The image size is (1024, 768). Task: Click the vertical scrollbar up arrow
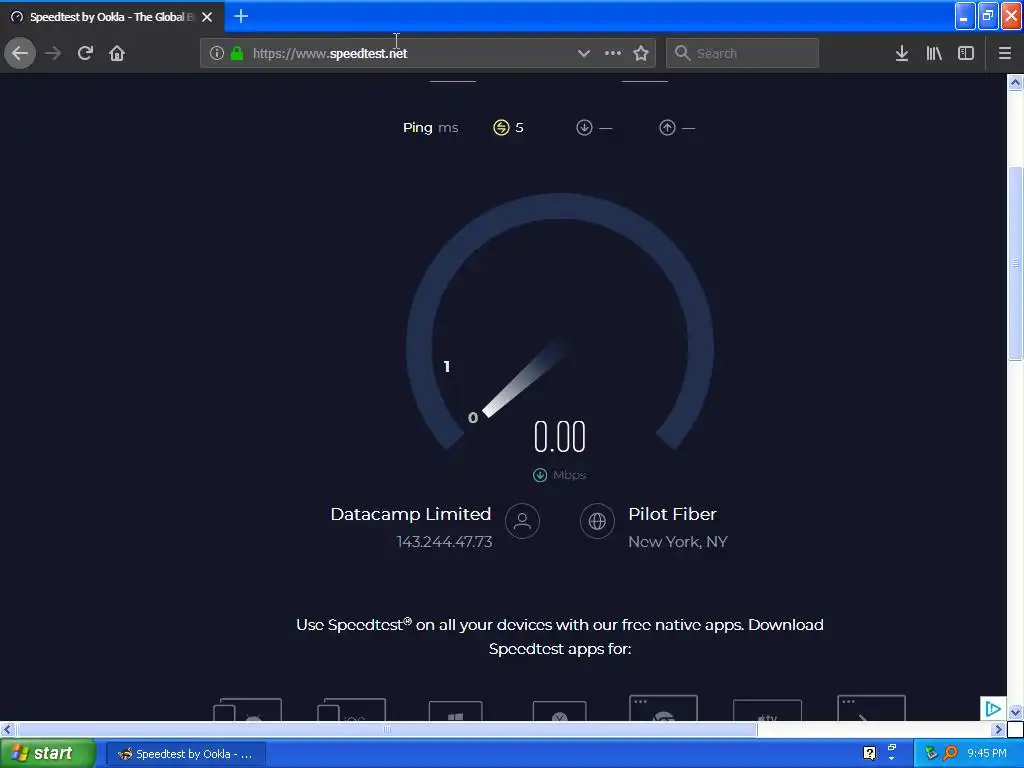click(x=1015, y=82)
